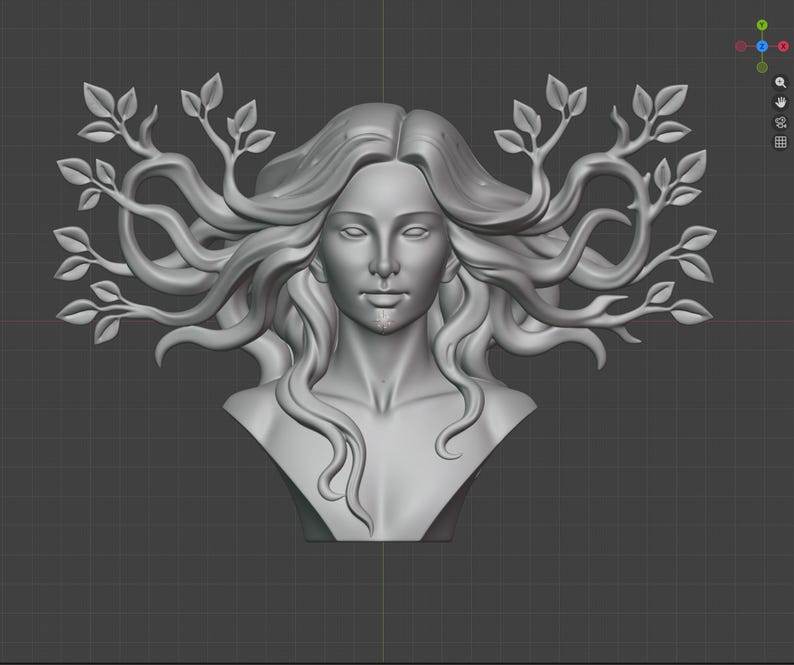This screenshot has height=665, width=794.
Task: Click the dim red negative X gizmo ball
Action: tap(741, 47)
